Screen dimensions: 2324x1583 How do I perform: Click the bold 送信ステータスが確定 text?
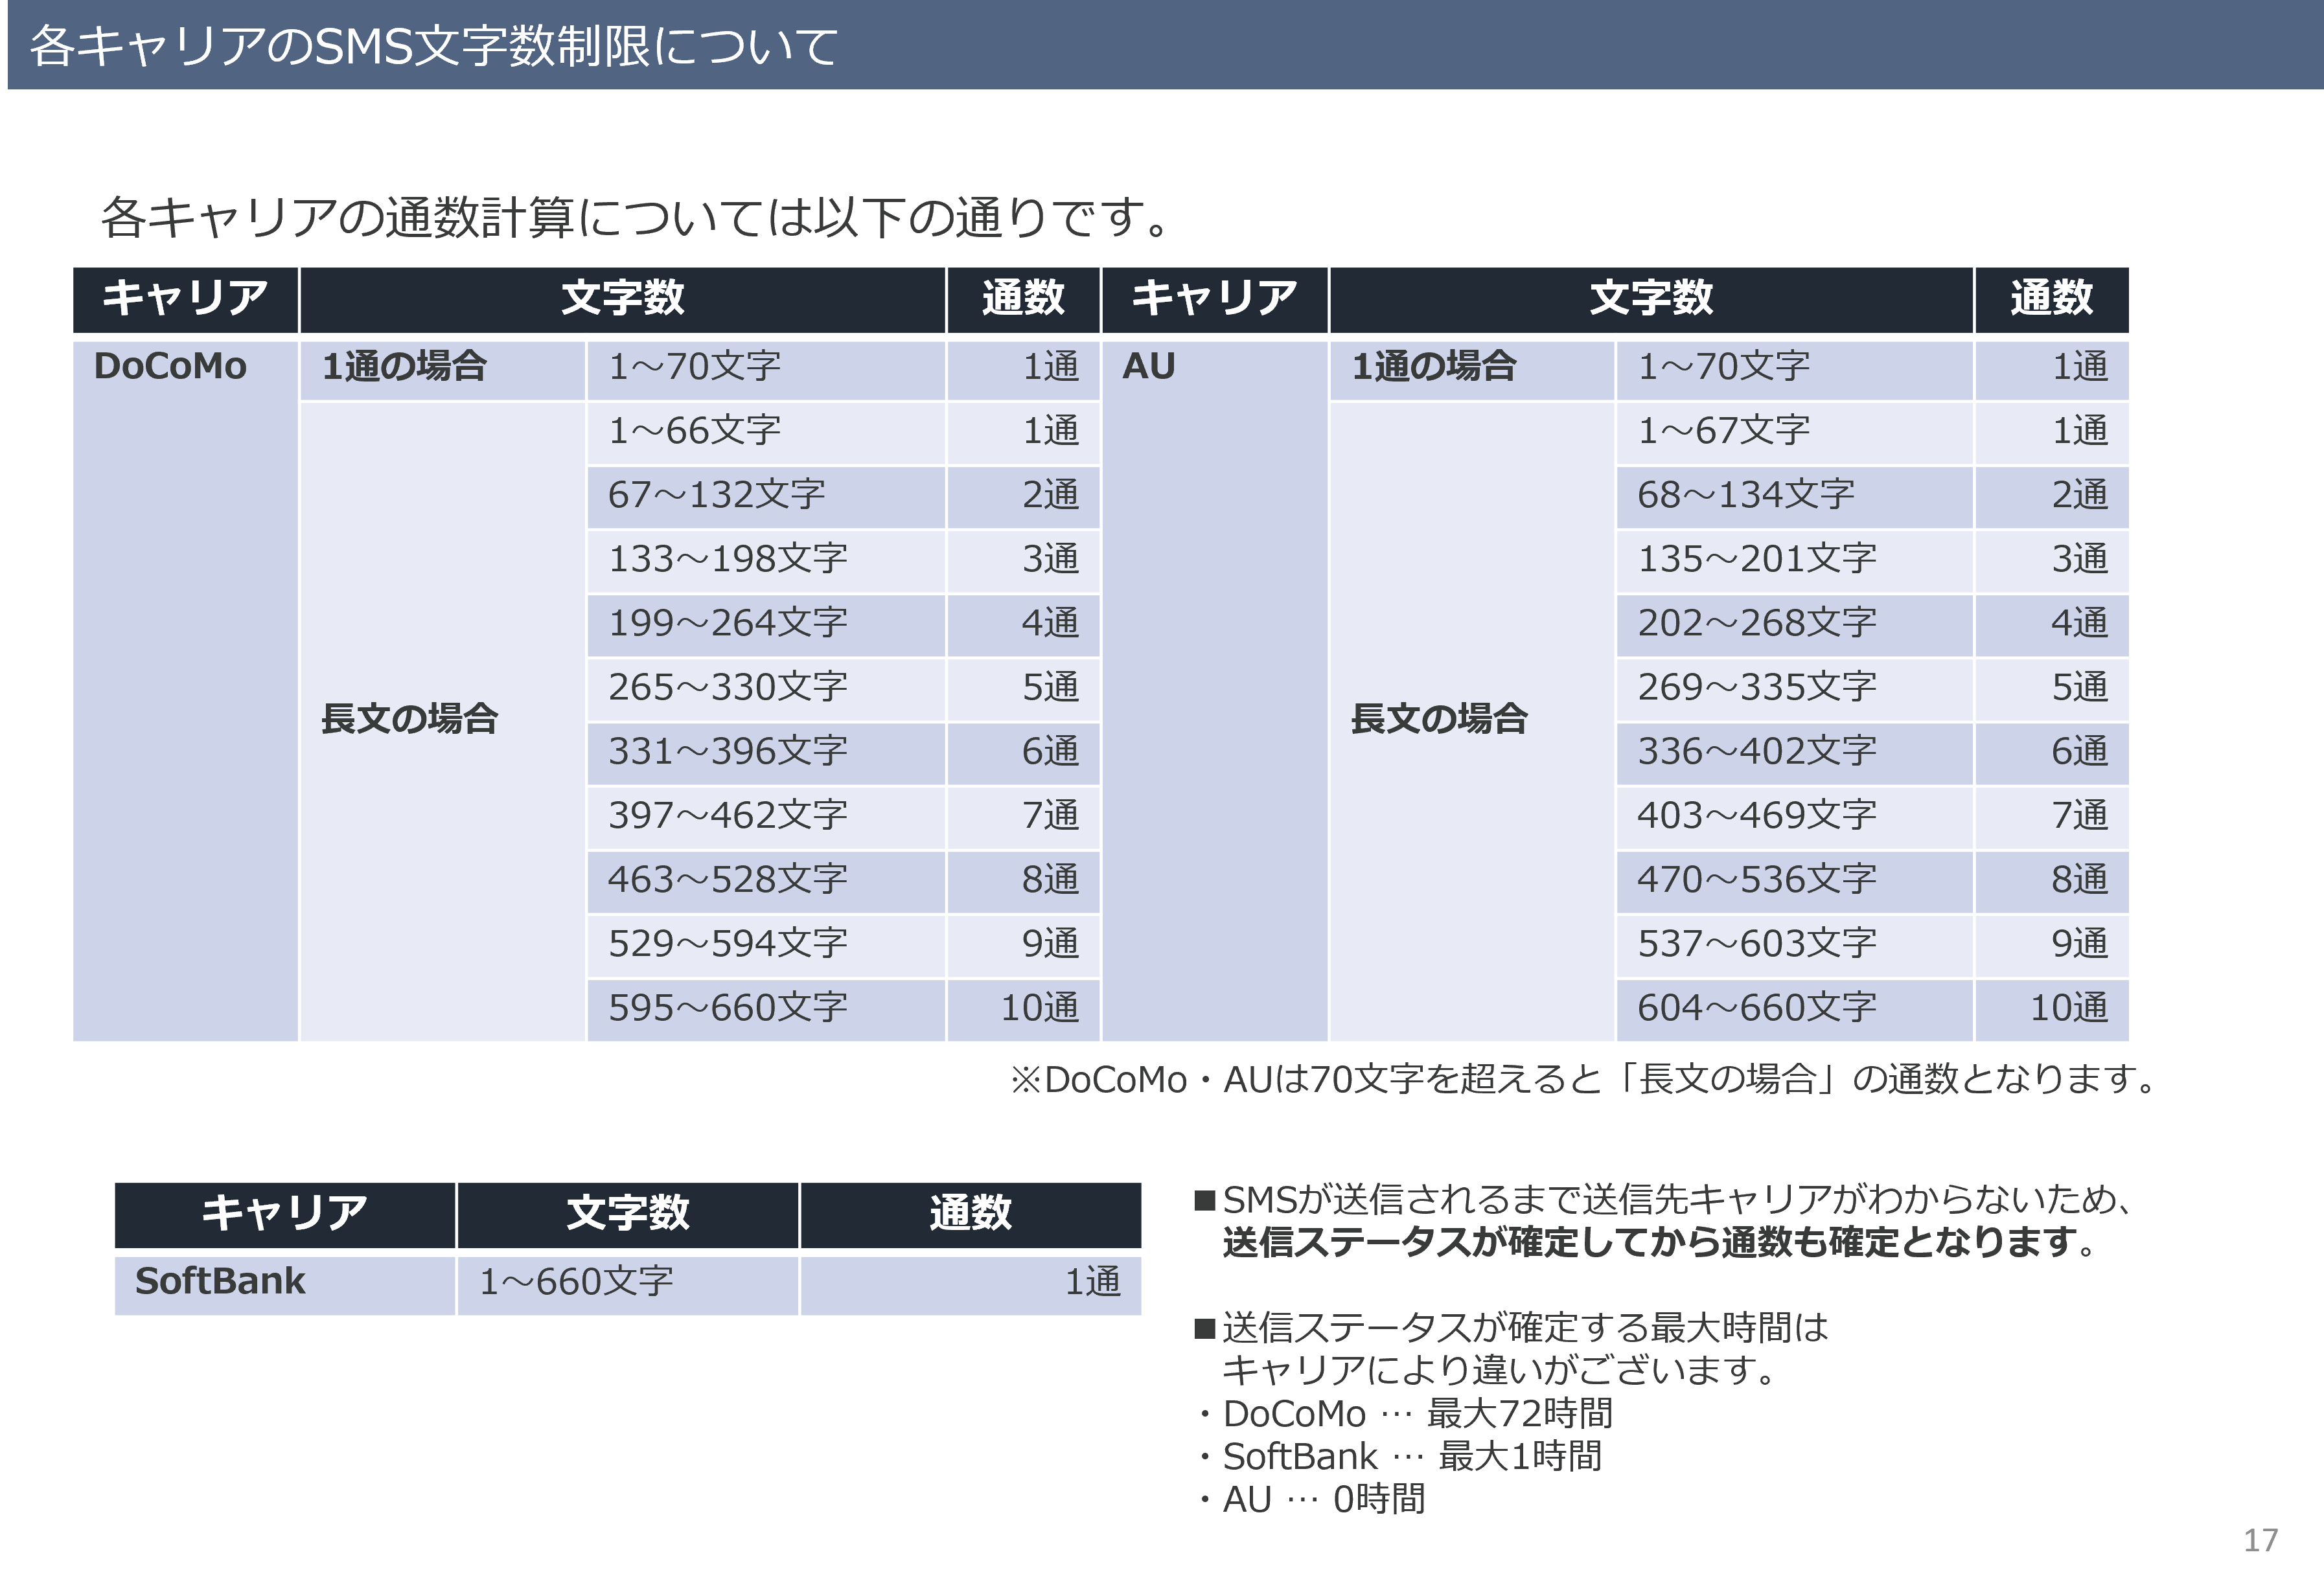[x=1658, y=1242]
